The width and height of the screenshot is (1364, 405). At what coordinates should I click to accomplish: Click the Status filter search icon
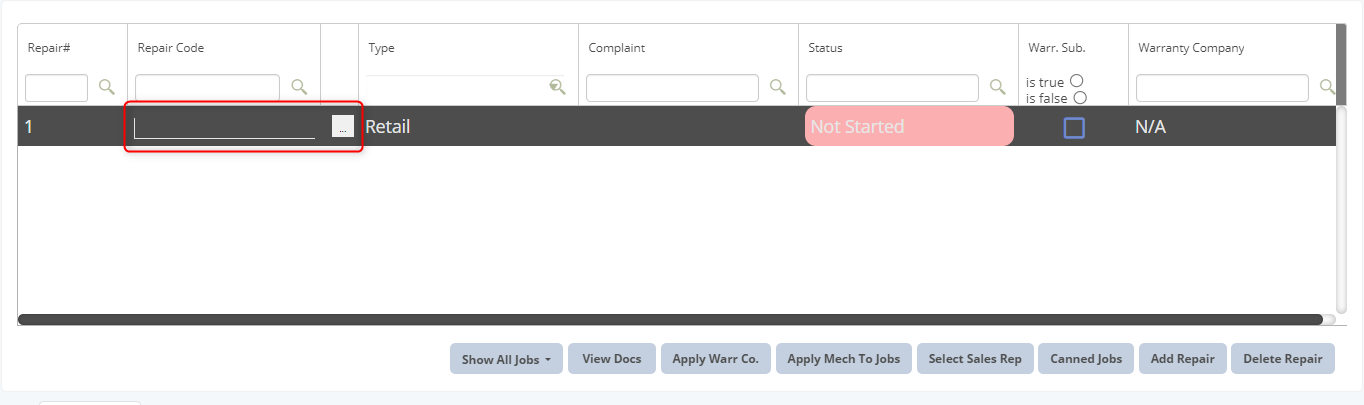[x=997, y=87]
